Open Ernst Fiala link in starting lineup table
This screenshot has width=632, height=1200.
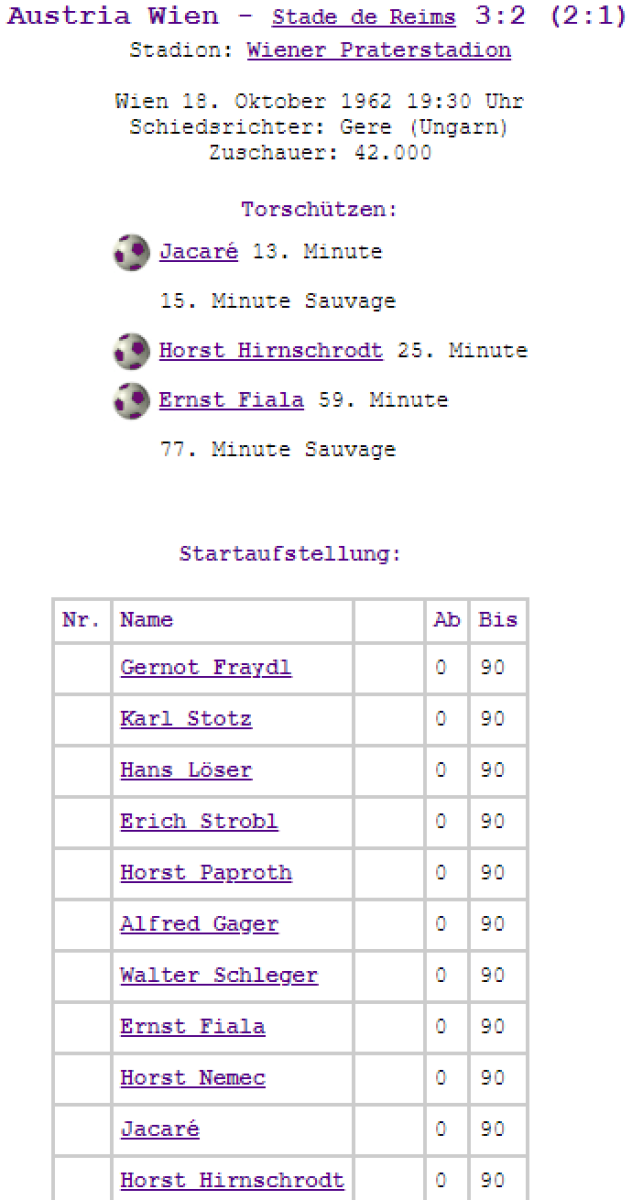192,1026
